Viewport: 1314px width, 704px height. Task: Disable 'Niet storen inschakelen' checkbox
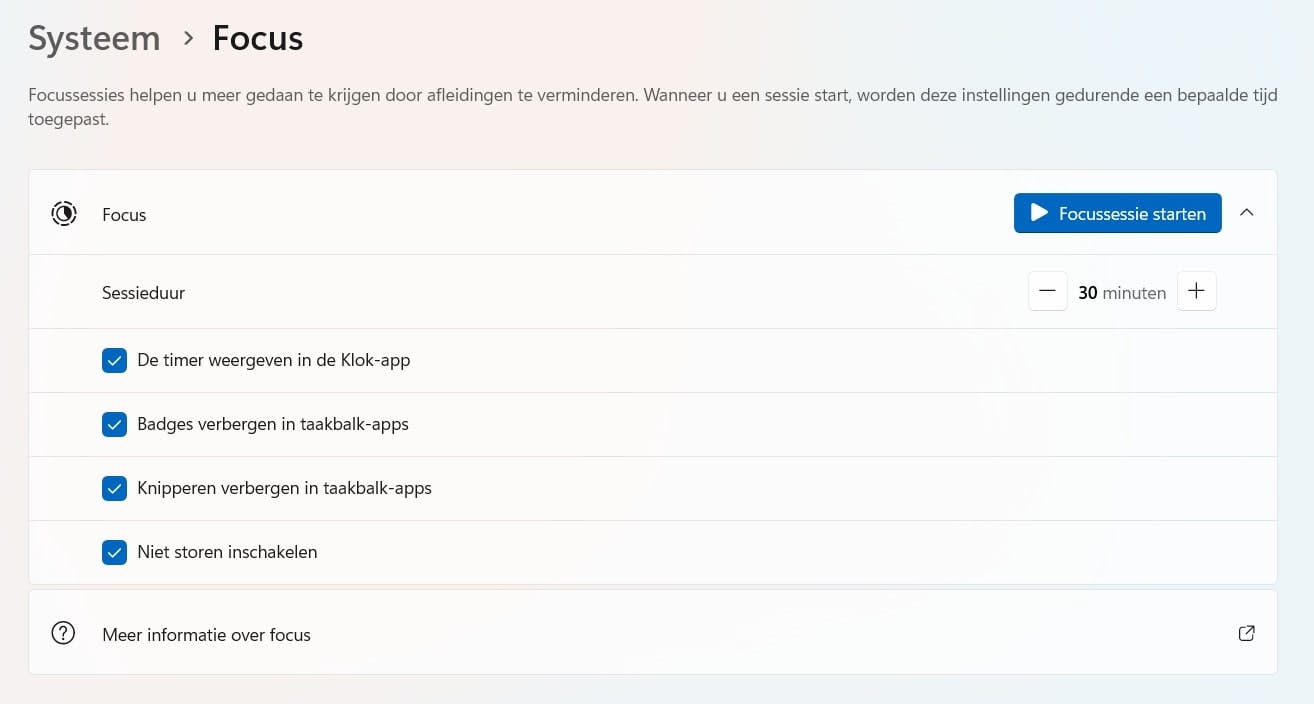[x=114, y=552]
